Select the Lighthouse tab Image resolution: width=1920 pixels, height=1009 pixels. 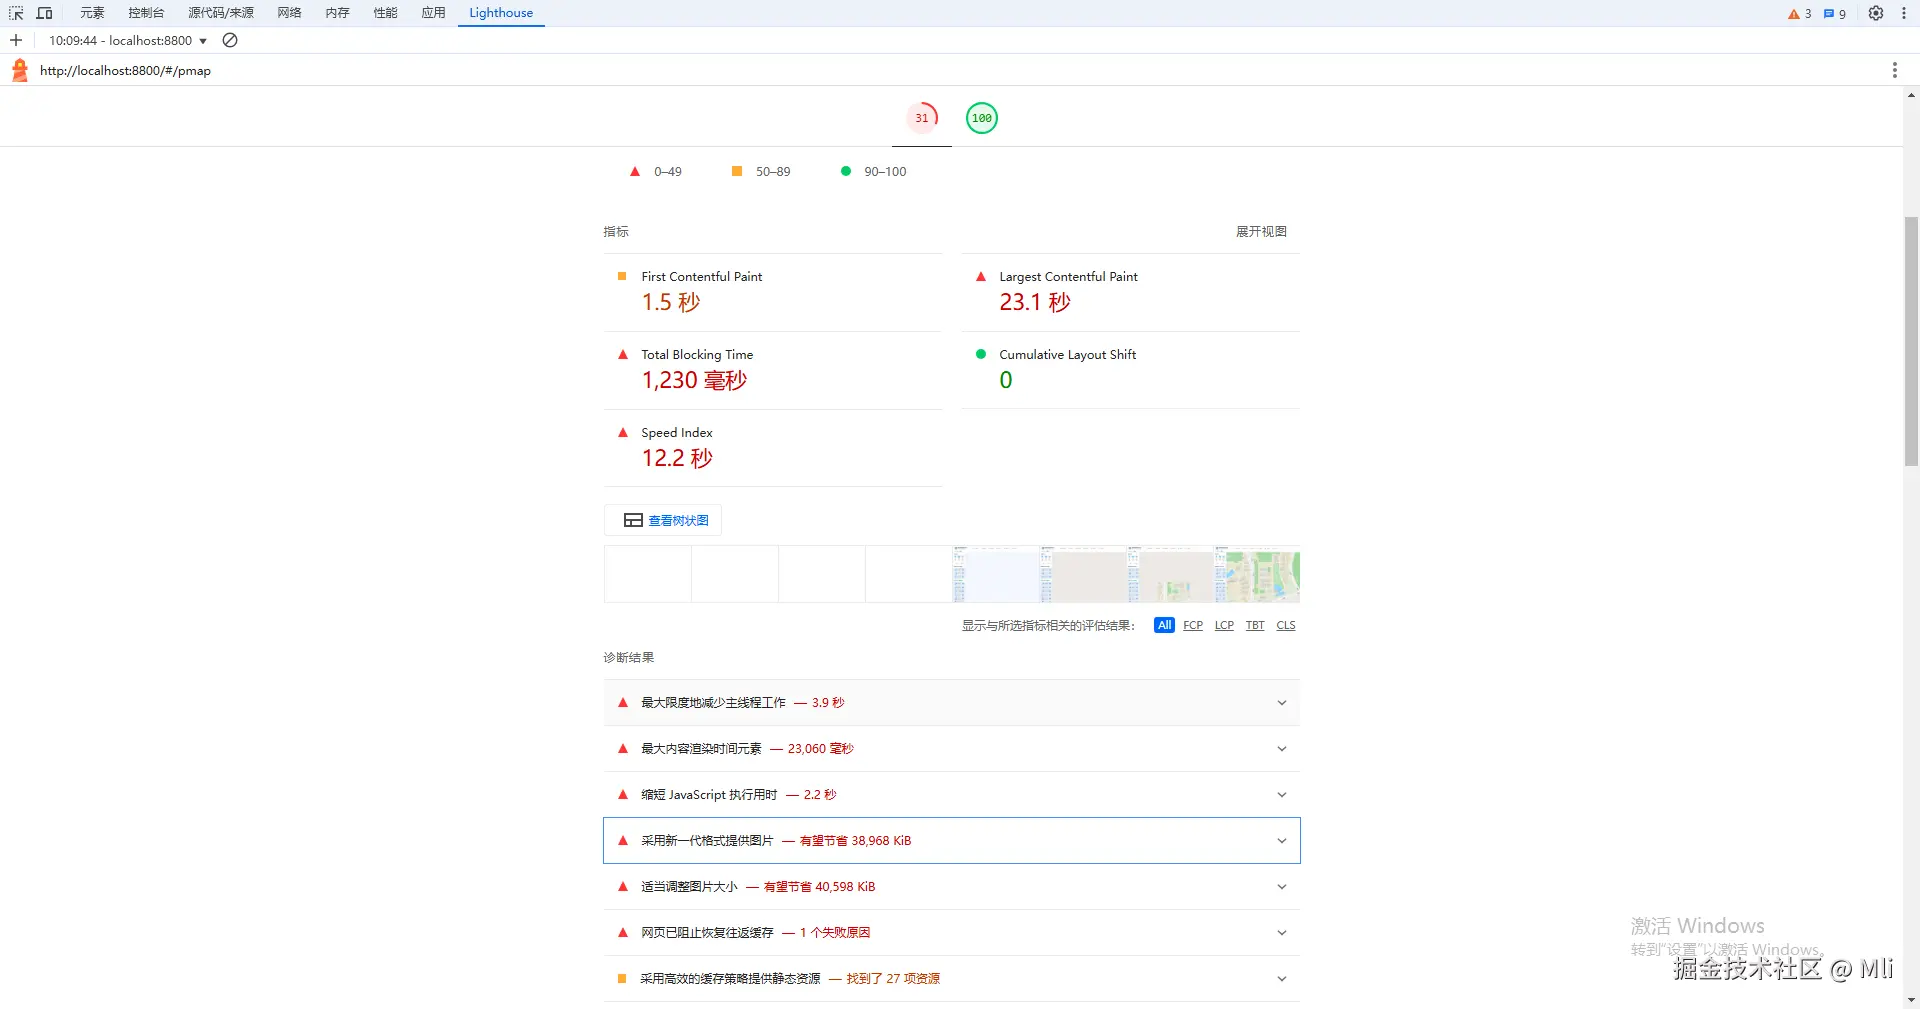point(501,13)
